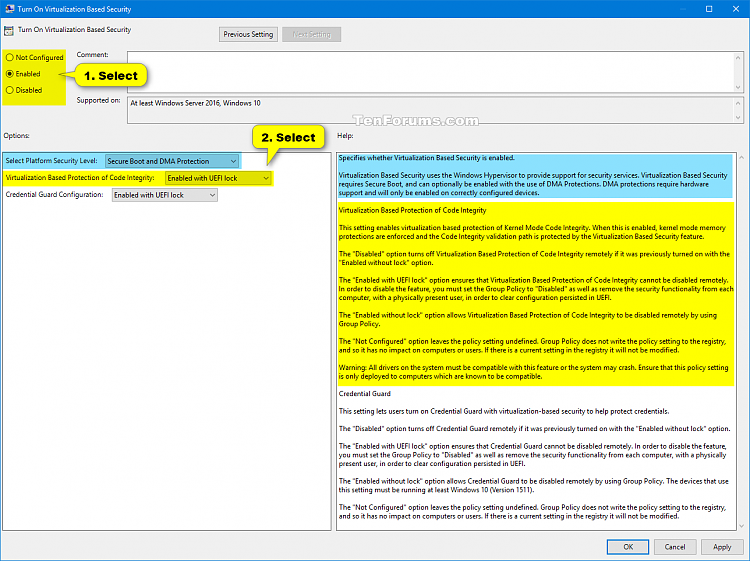The height and width of the screenshot is (561, 750).
Task: Click the 'Select Platform Security Level:' label
Action: point(52,161)
